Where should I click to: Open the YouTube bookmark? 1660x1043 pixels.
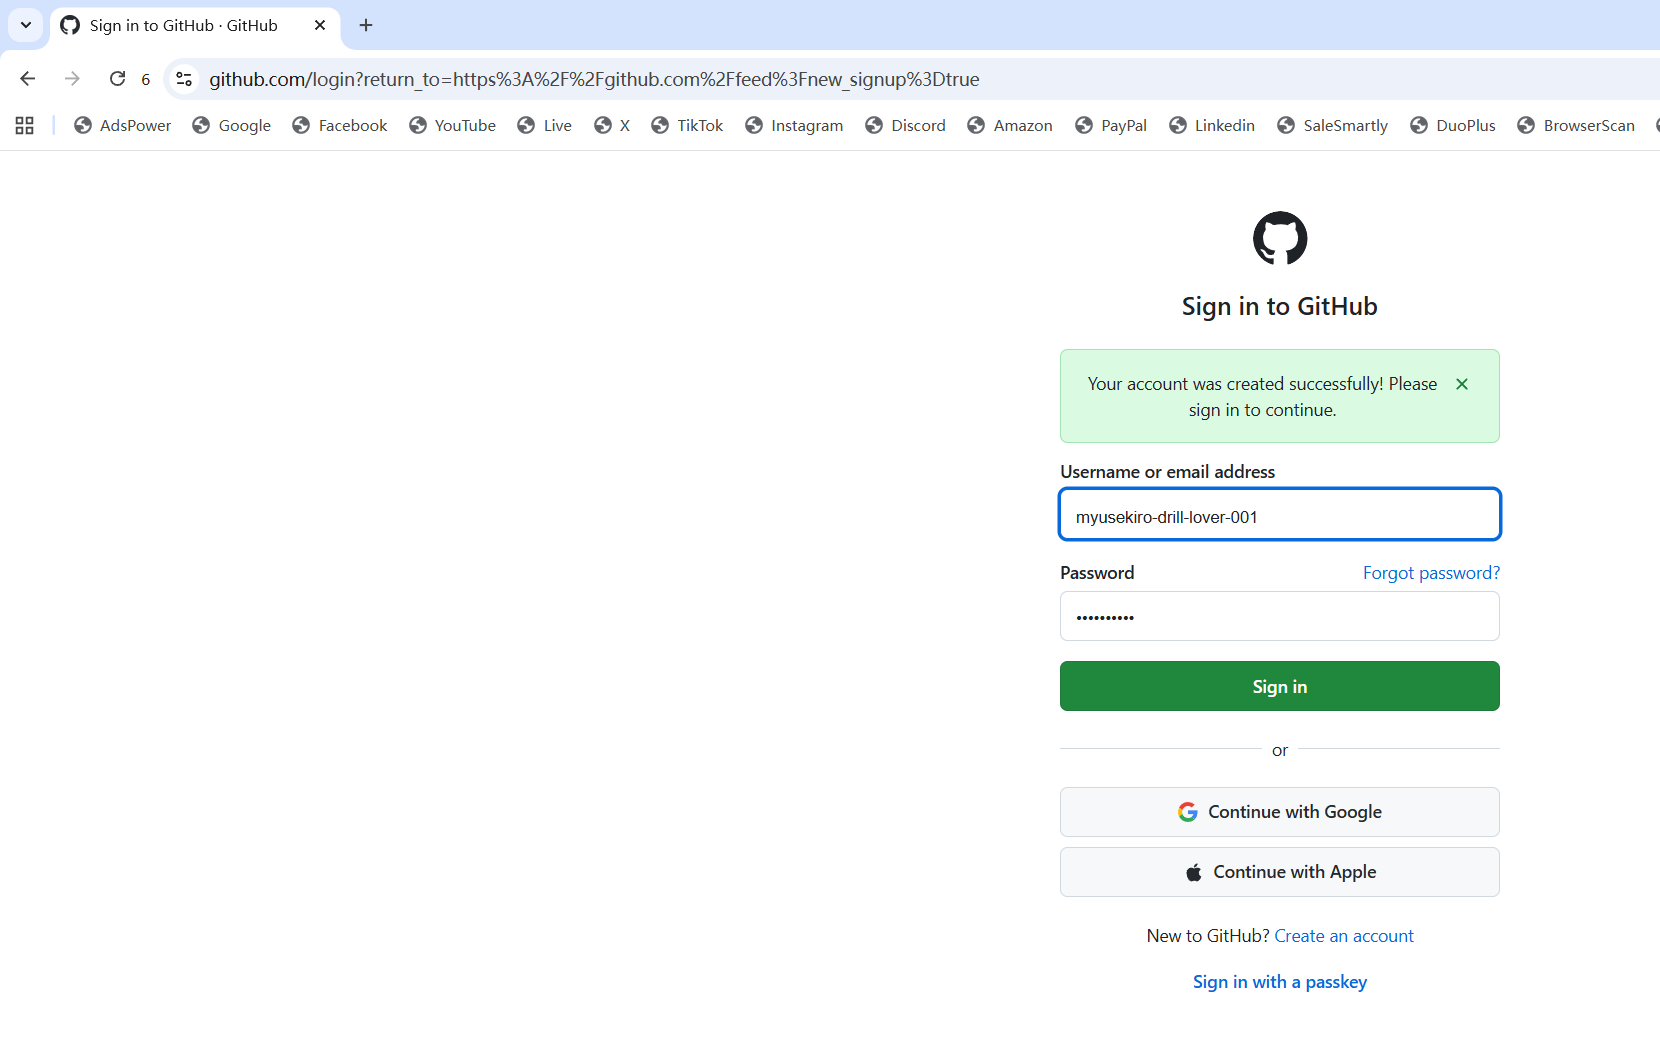[453, 125]
